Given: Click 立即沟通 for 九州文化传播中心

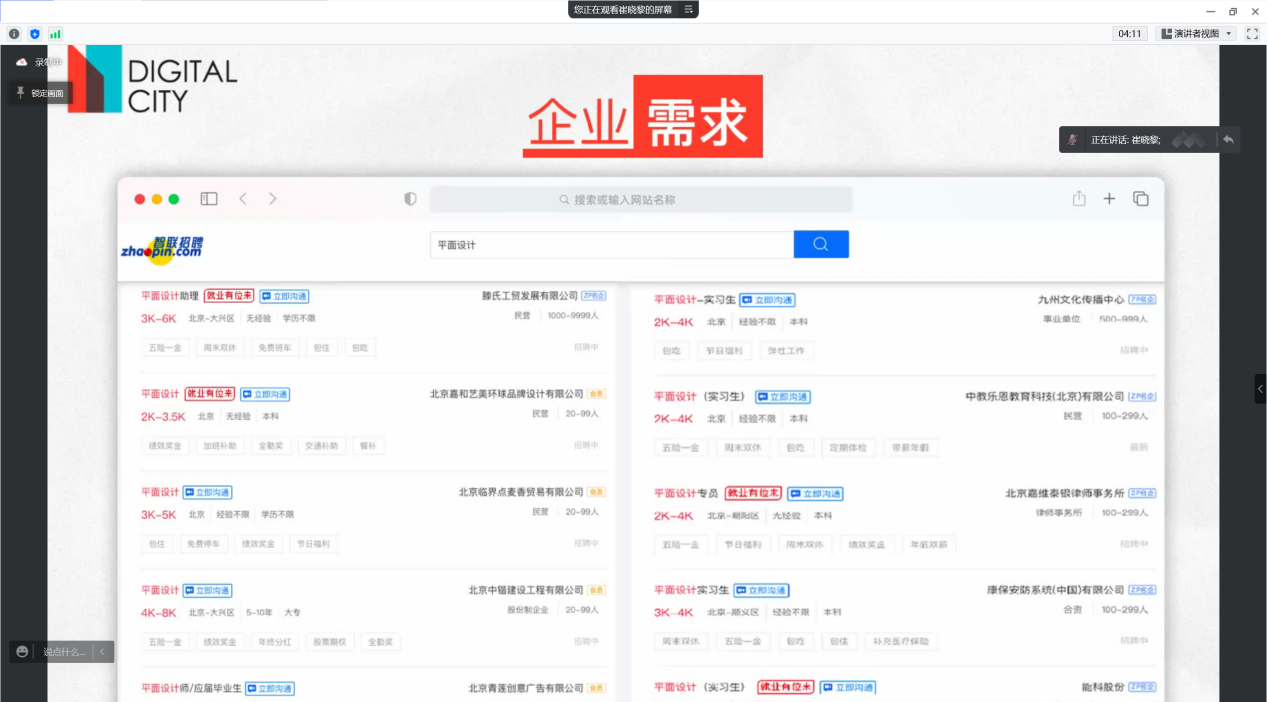Looking at the screenshot, I should (x=770, y=299).
